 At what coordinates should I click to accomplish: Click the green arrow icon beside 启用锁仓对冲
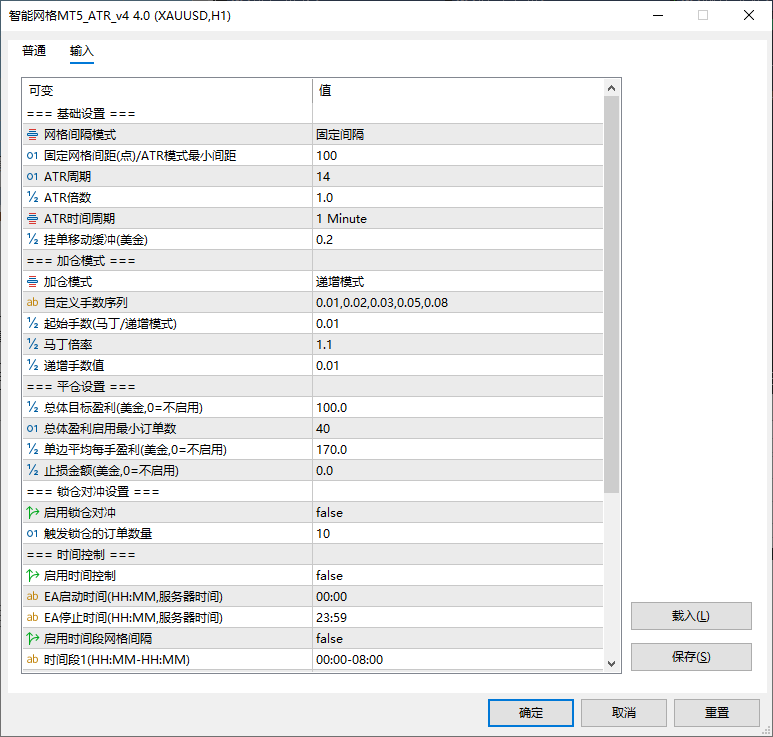(33, 513)
